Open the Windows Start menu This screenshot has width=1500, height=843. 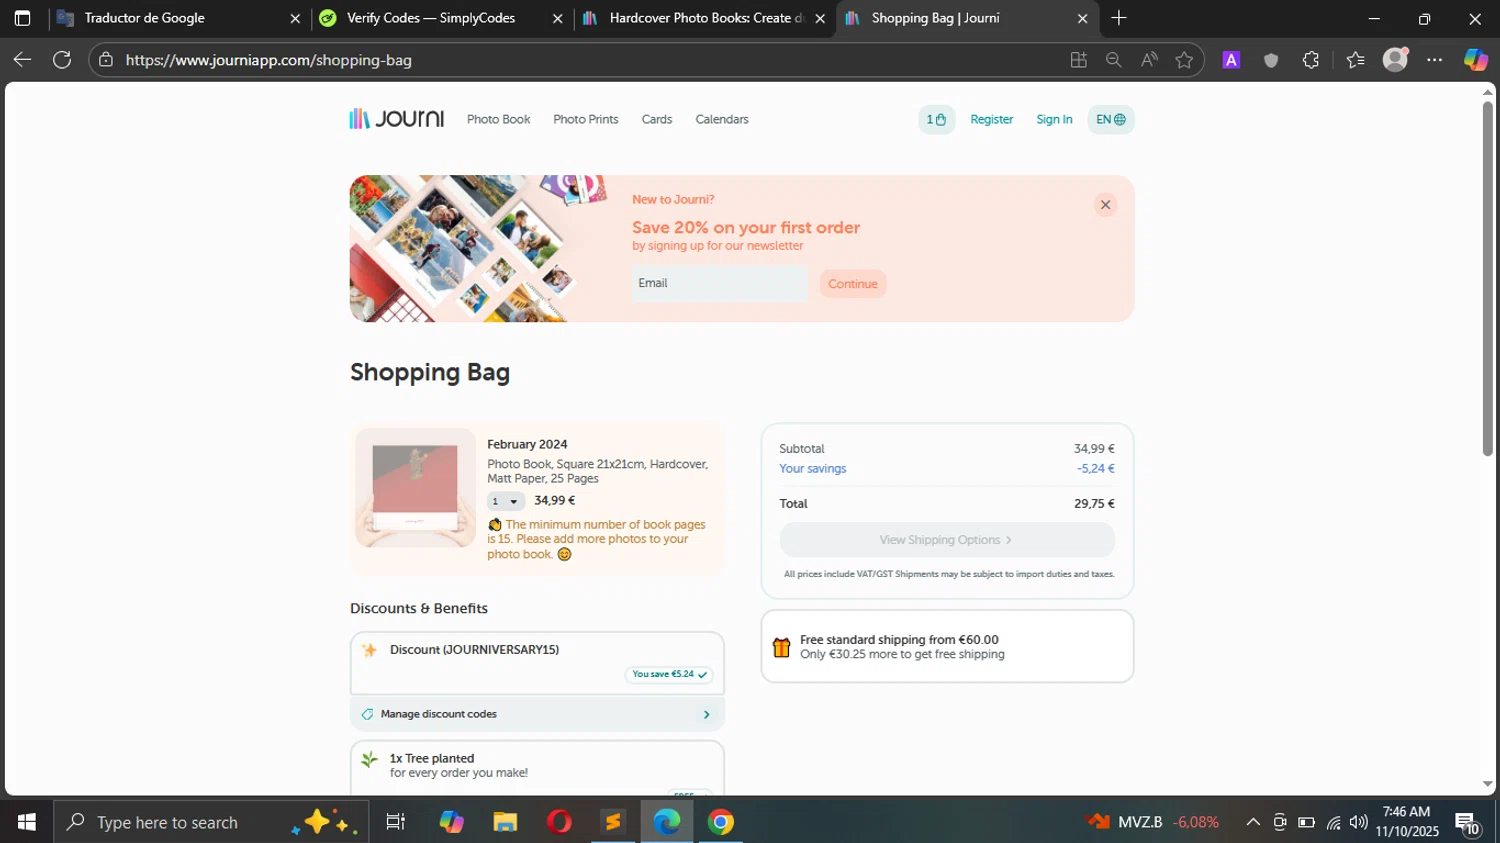click(27, 822)
